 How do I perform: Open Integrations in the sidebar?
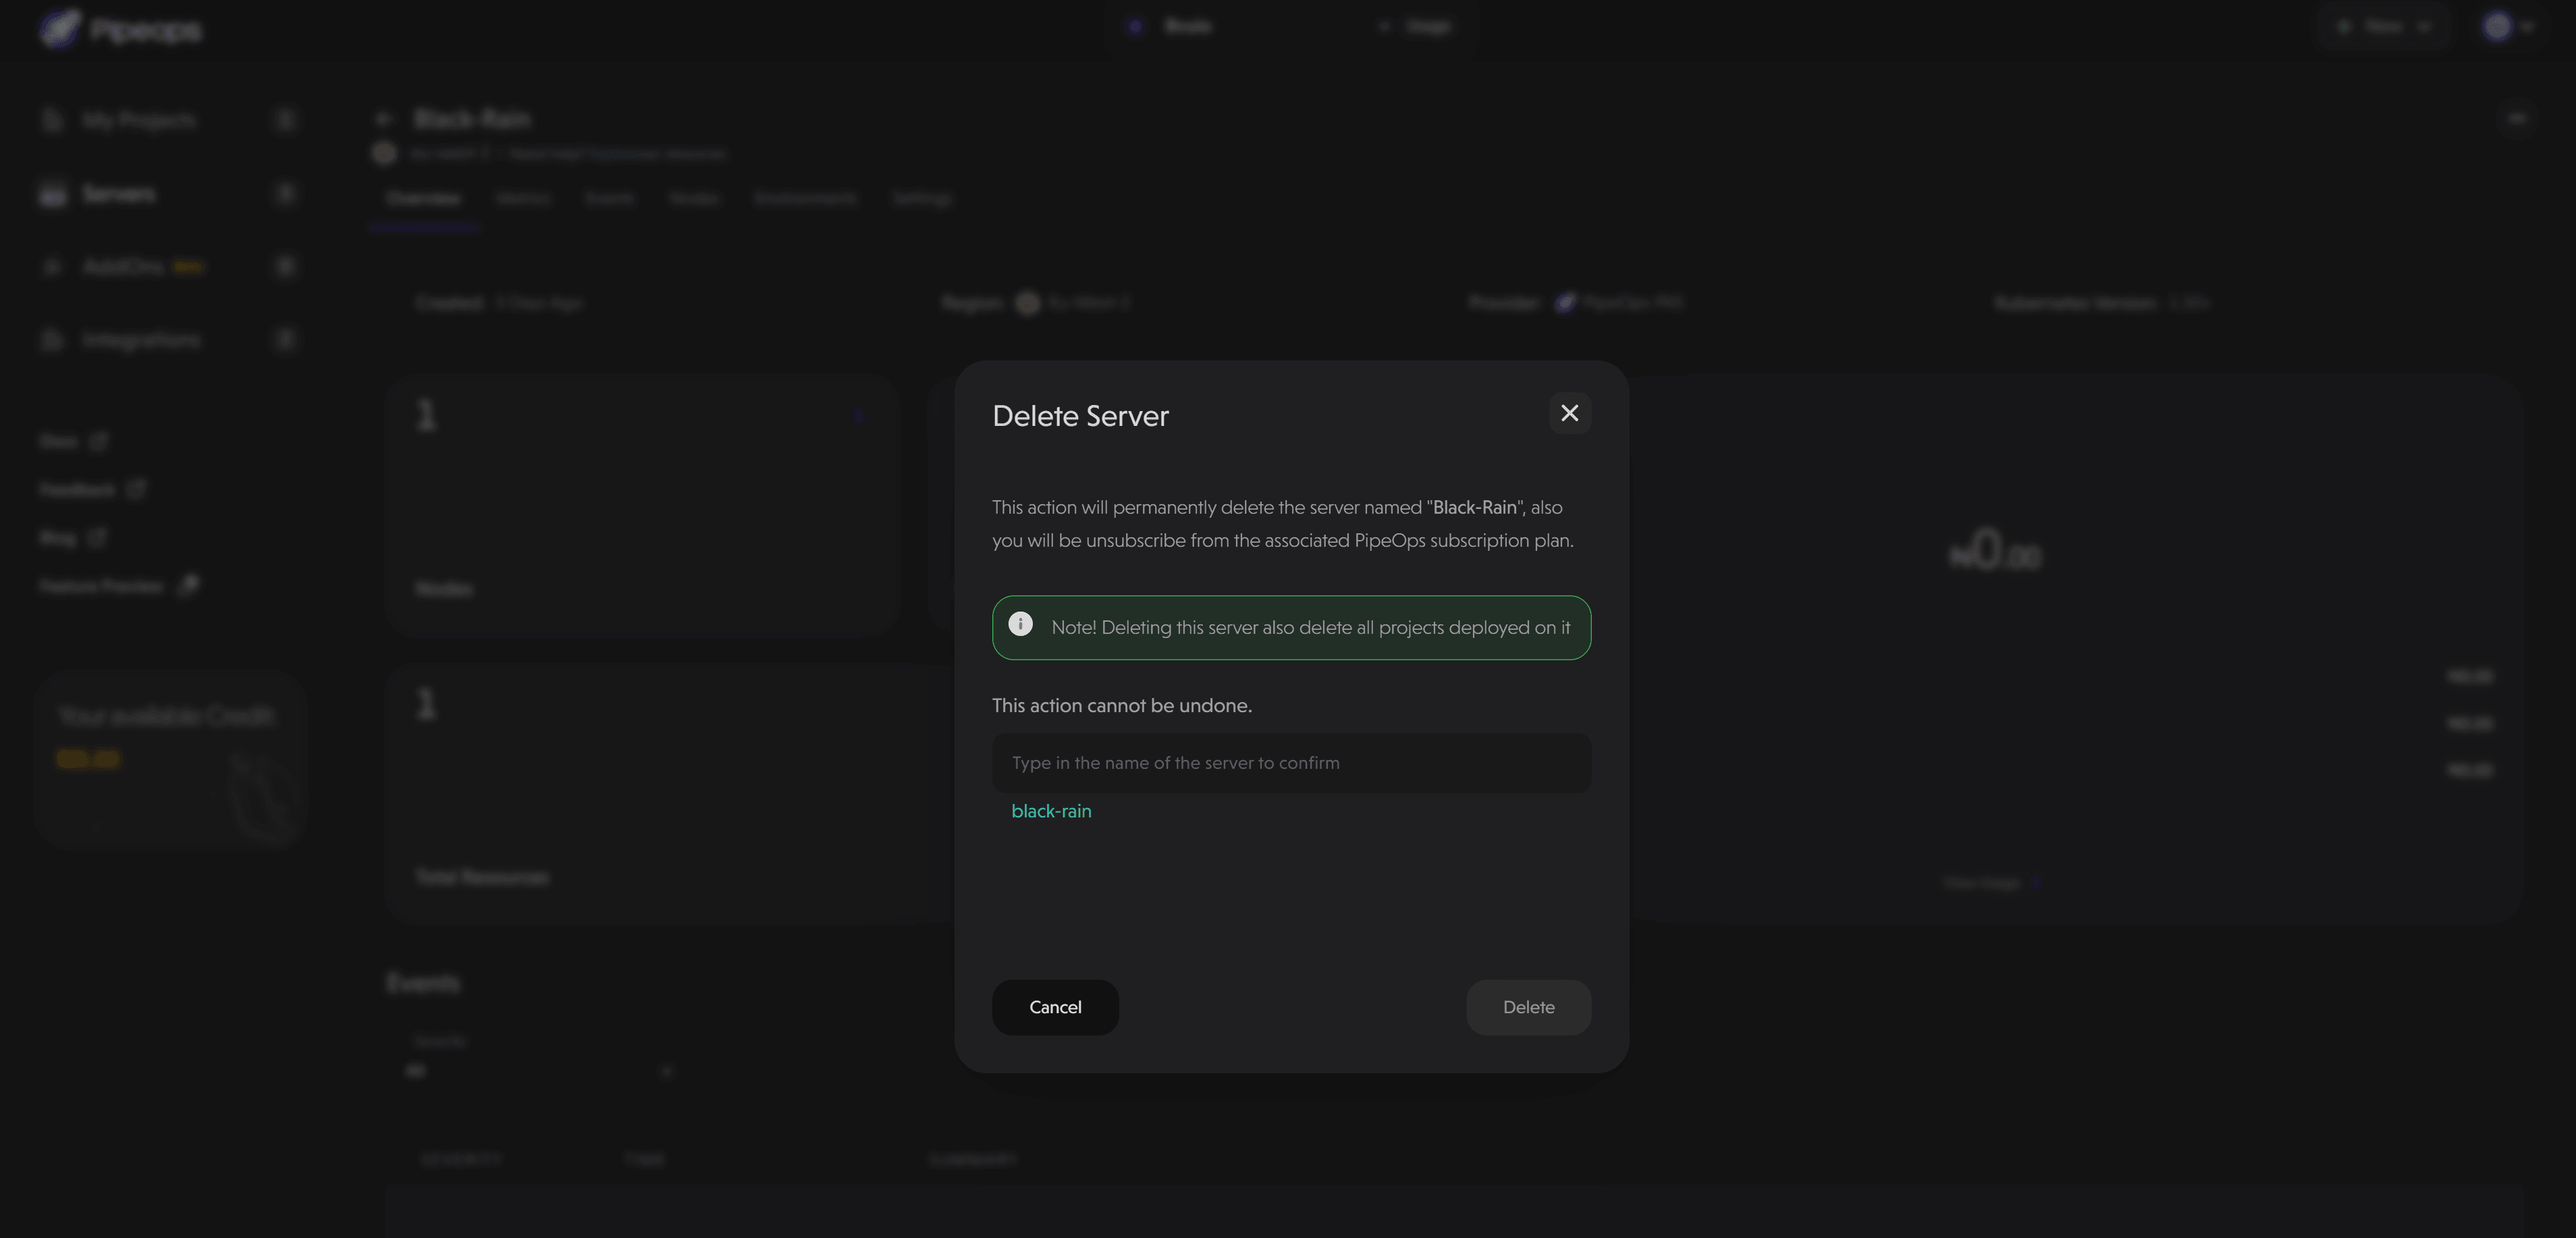pos(168,340)
